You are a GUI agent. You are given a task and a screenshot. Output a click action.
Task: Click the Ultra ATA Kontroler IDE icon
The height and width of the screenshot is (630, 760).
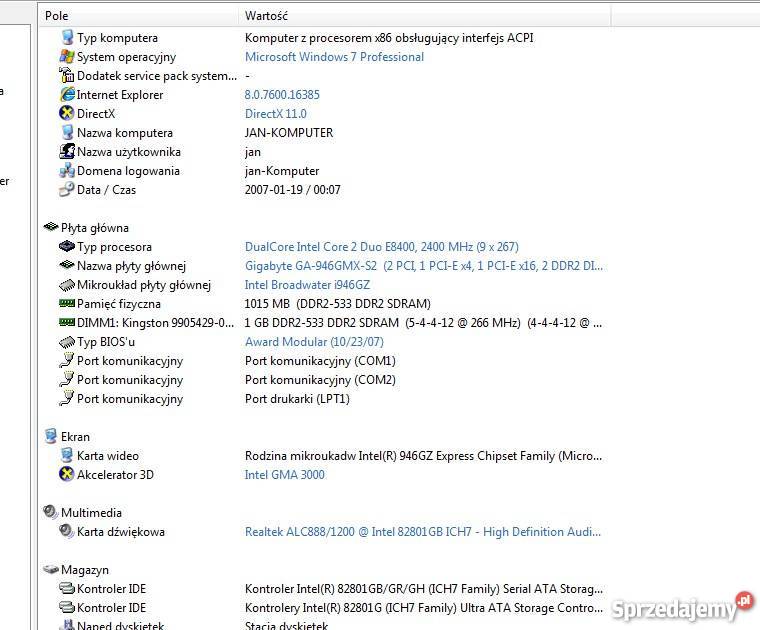point(67,607)
